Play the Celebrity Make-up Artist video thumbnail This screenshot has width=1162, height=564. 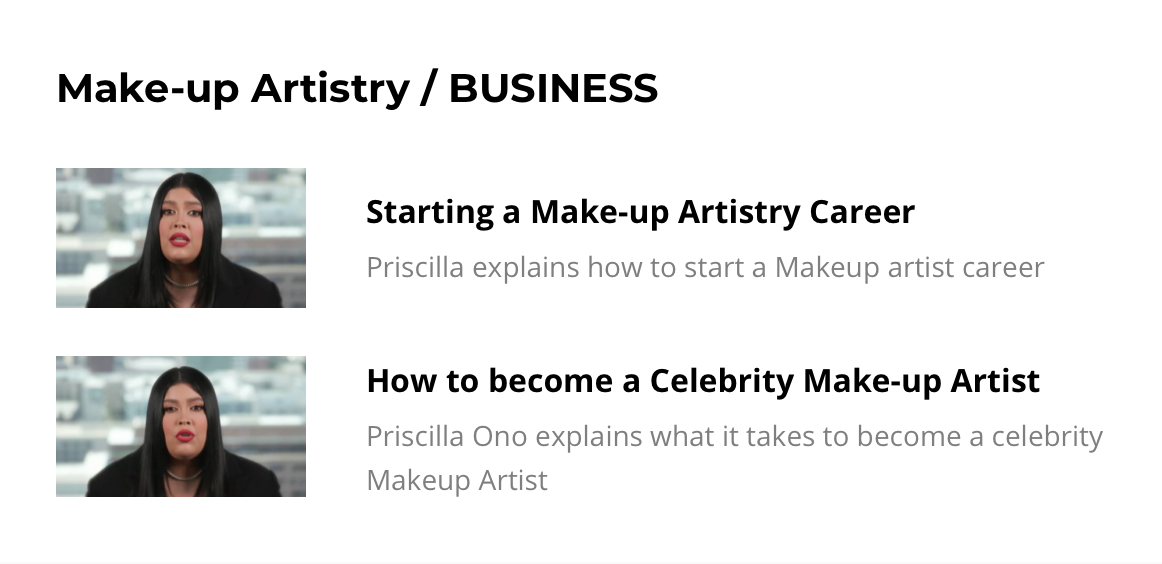tap(181, 426)
